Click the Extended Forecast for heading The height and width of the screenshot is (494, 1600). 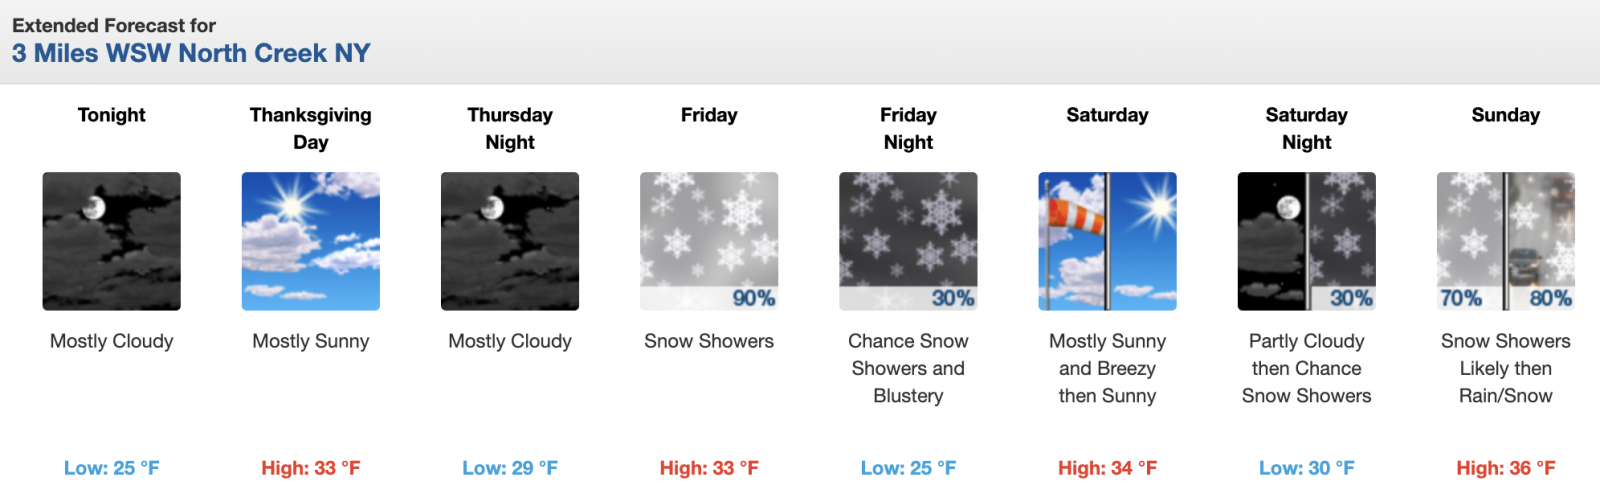coord(114,25)
